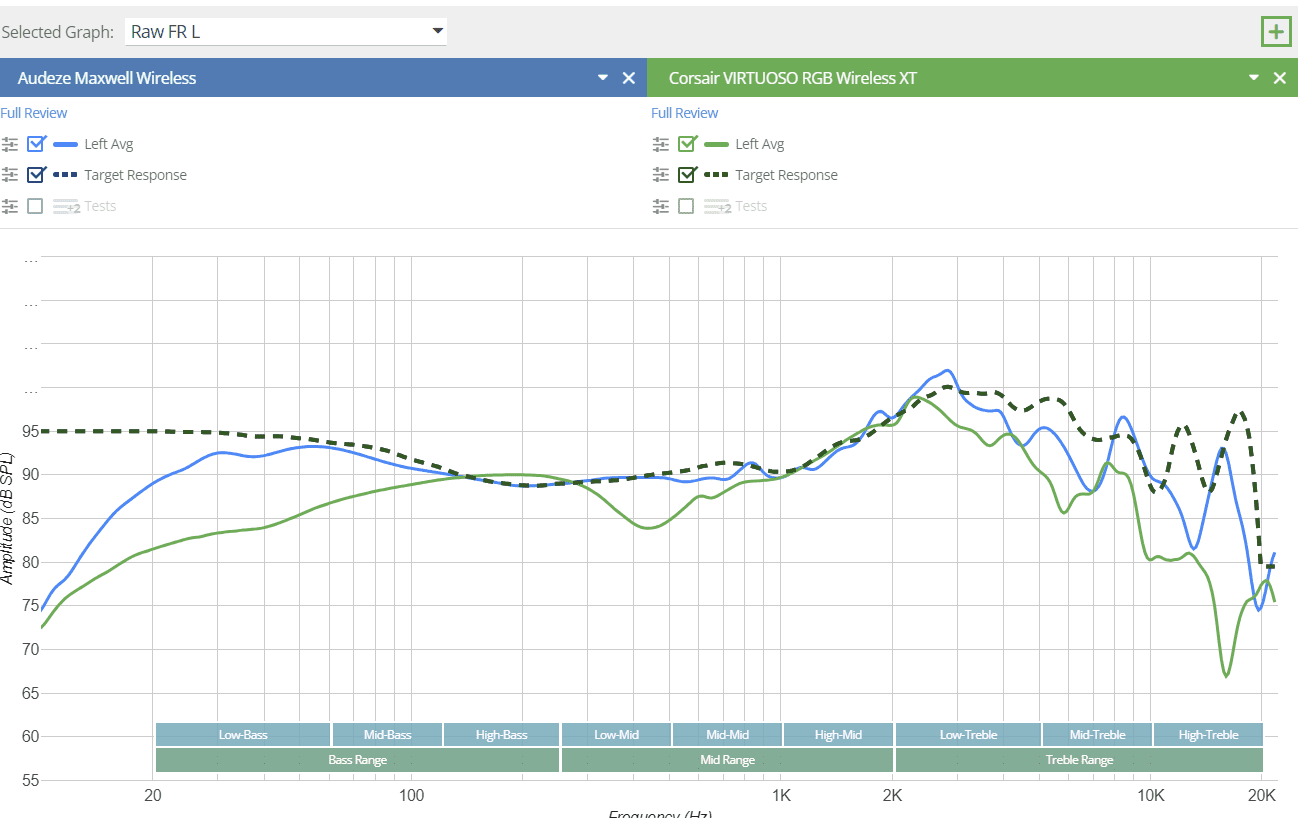
Task: Click the High-Mid range band
Action: click(838, 735)
